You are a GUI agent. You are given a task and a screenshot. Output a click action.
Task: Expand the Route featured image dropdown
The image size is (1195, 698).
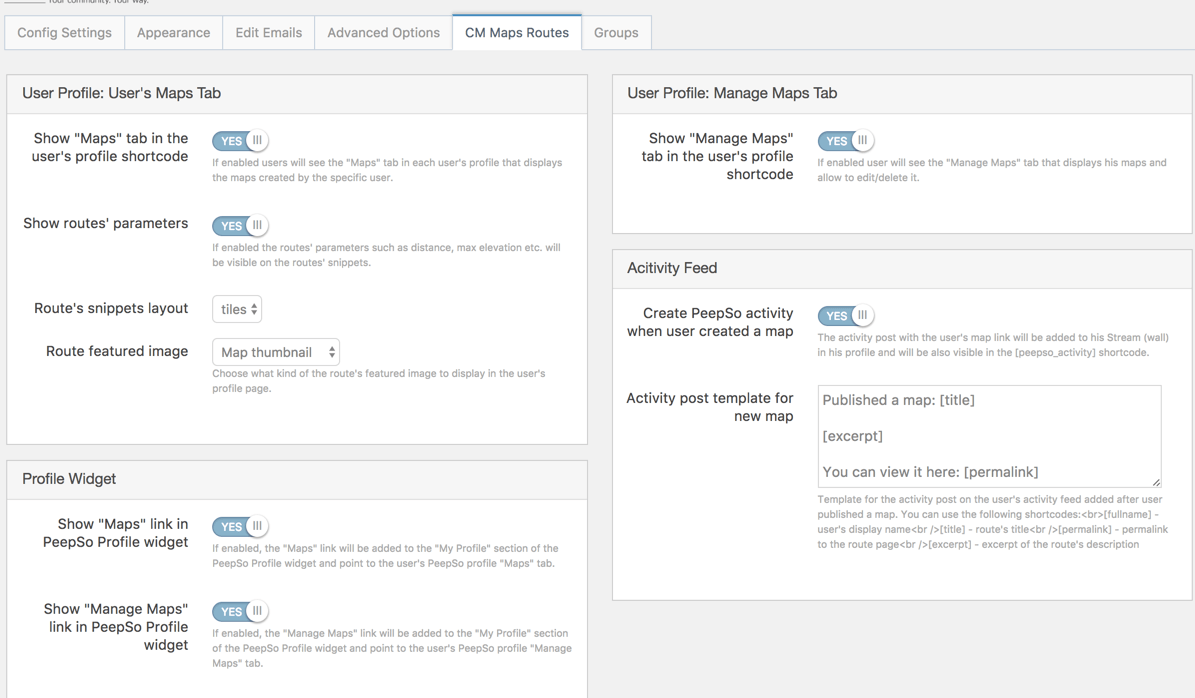point(276,353)
